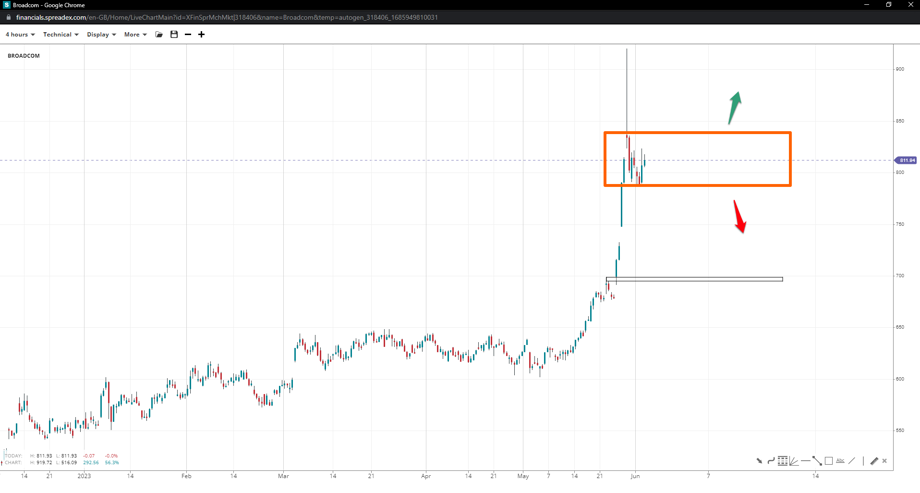The height and width of the screenshot is (493, 920).
Task: Select the fan lines drawing tool
Action: click(794, 461)
